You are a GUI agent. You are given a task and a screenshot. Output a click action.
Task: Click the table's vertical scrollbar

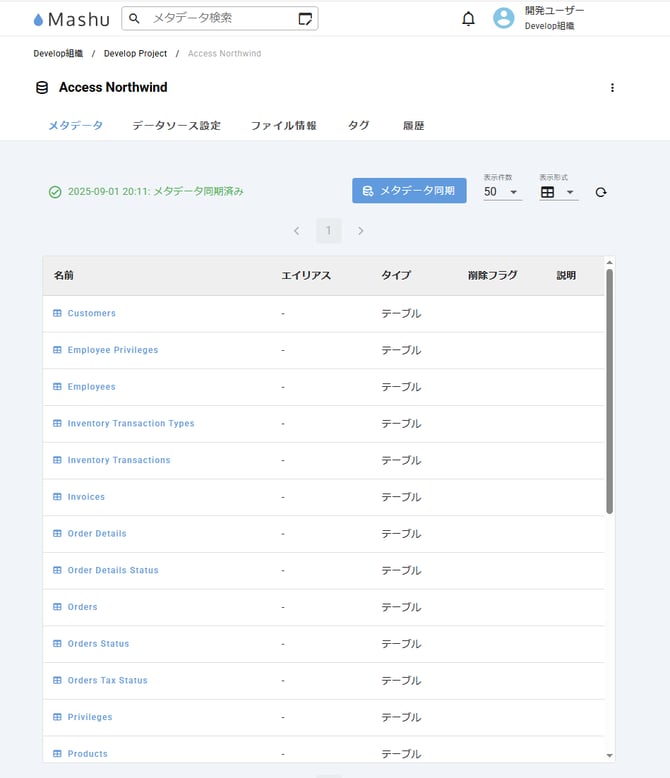click(609, 390)
